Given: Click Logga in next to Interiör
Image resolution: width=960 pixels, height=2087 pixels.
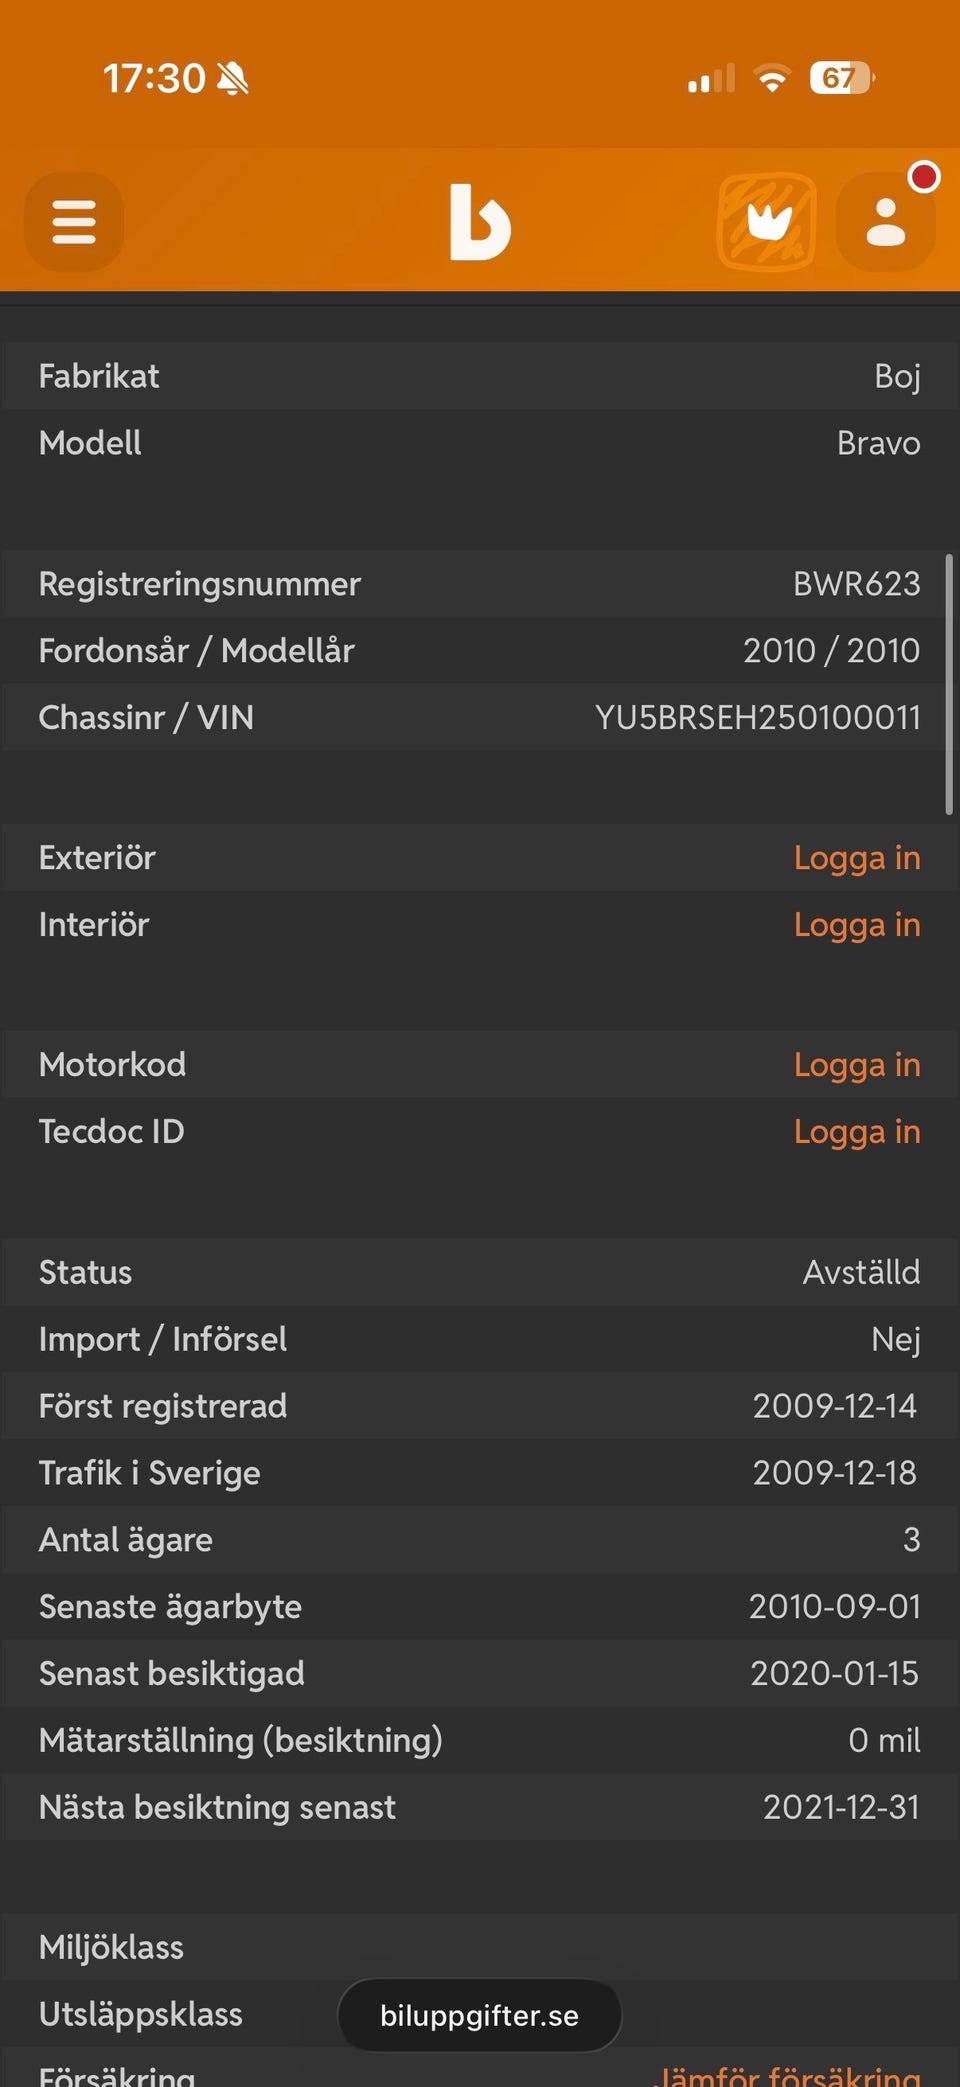Looking at the screenshot, I should [856, 925].
